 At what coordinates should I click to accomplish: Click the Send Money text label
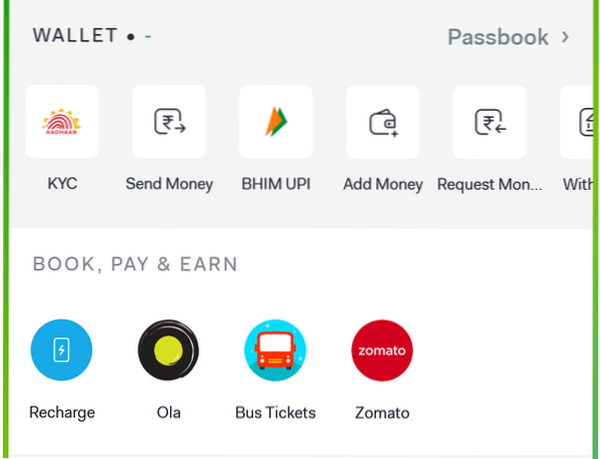(x=169, y=184)
